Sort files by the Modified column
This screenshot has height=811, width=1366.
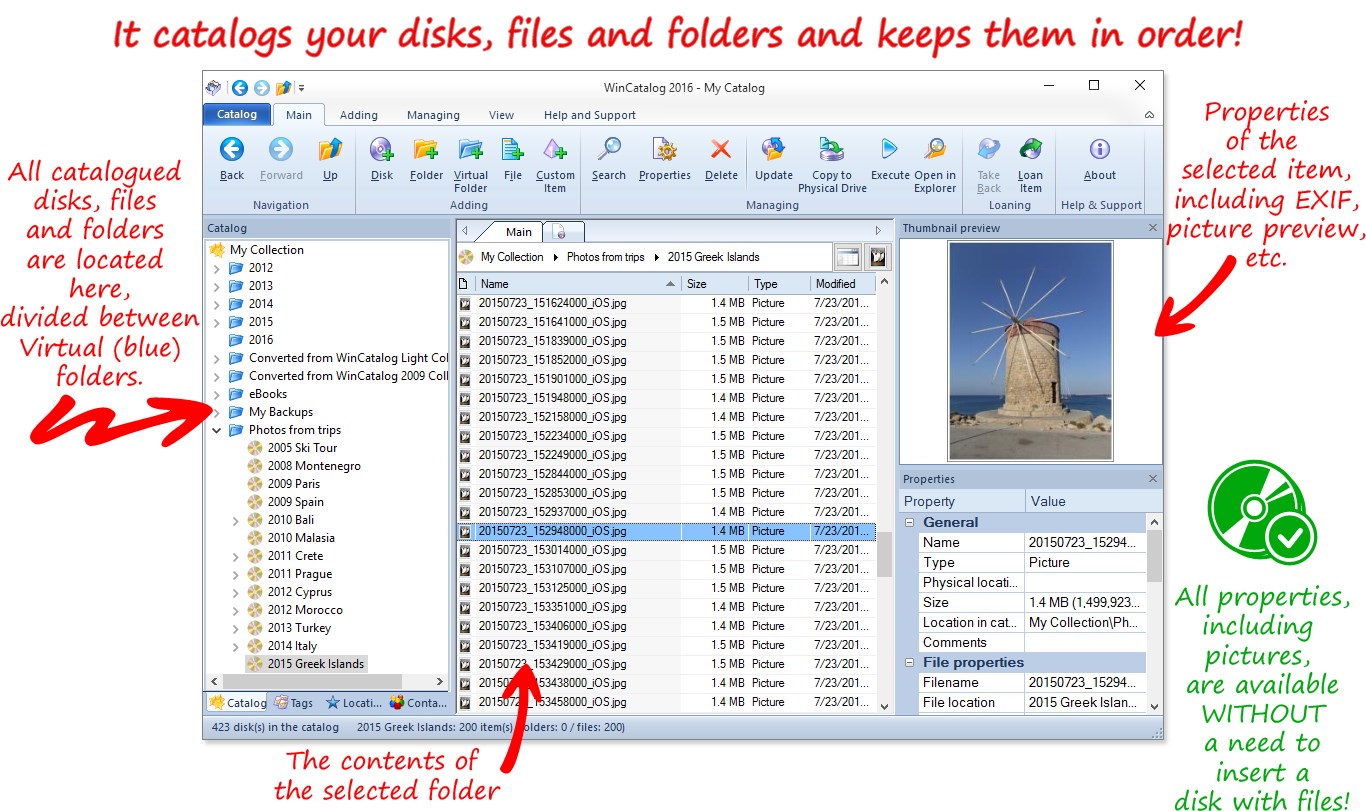[843, 284]
